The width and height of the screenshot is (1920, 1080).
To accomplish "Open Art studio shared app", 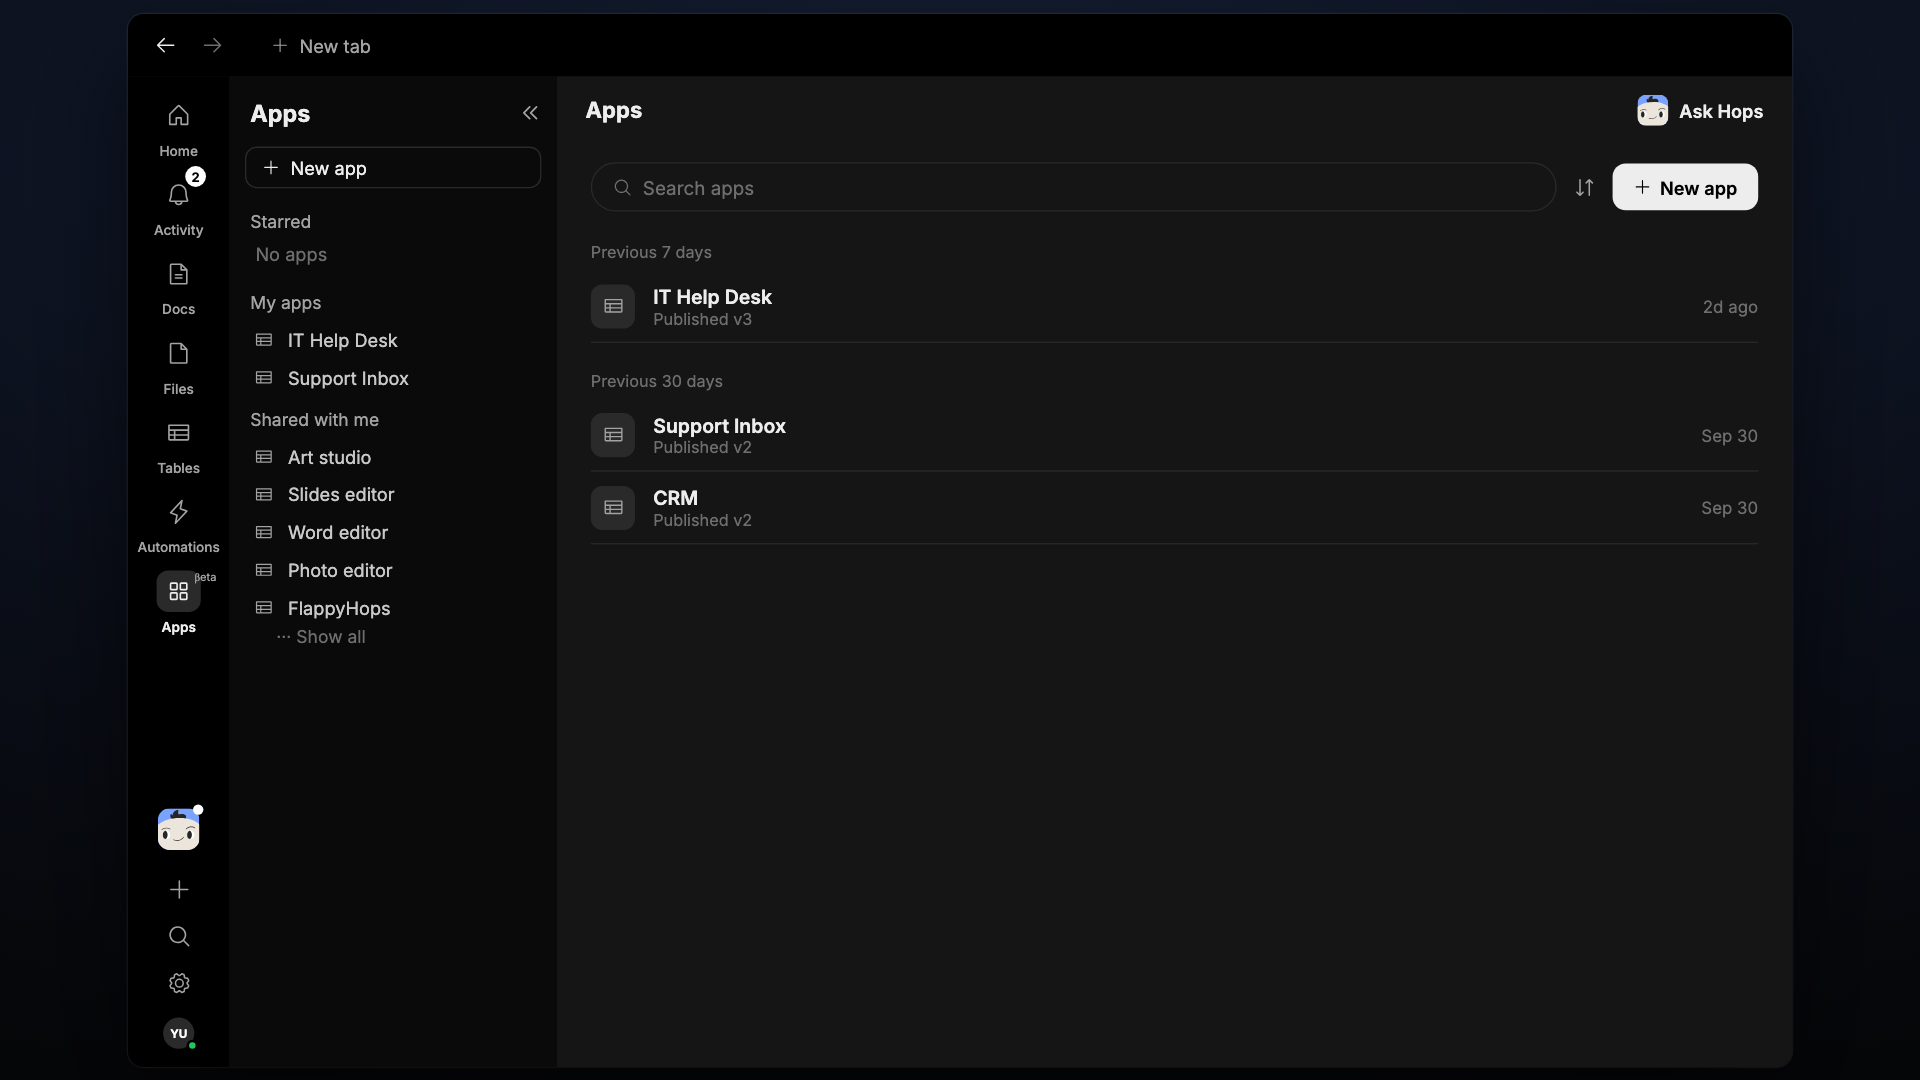I will 393,457.
